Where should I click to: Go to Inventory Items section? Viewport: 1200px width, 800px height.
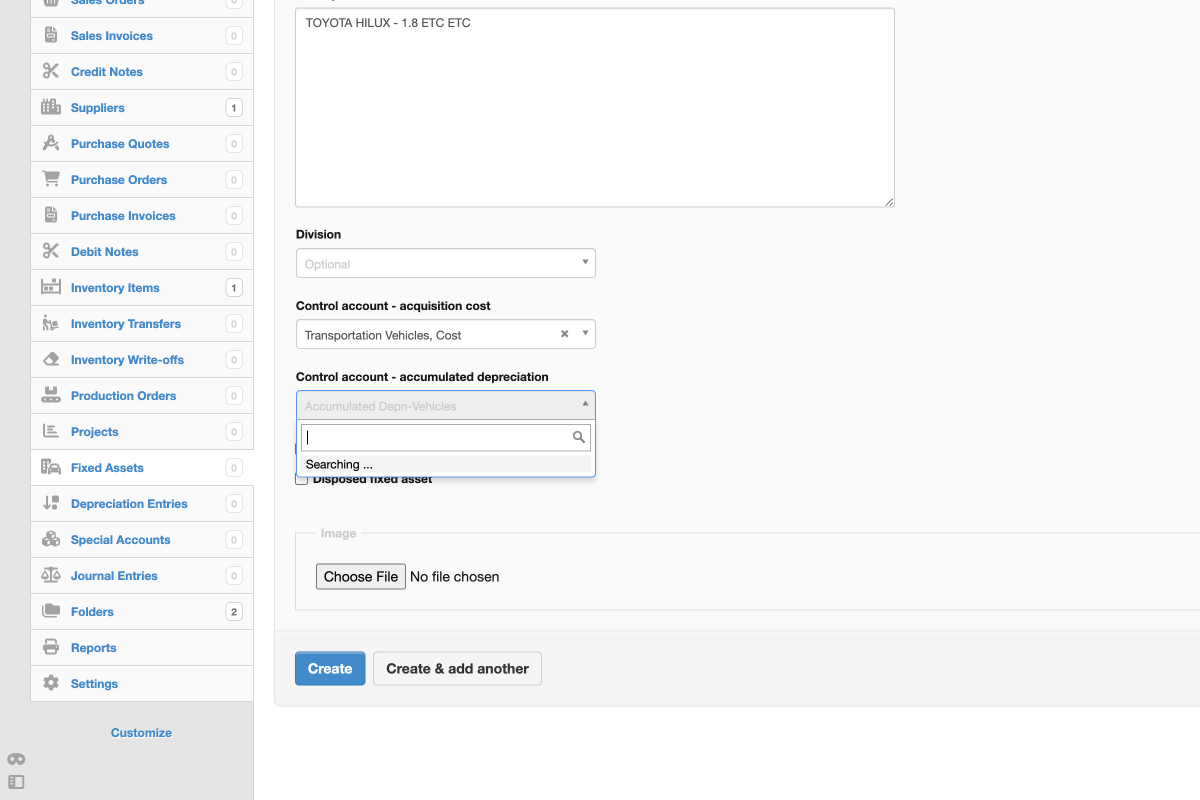115,288
